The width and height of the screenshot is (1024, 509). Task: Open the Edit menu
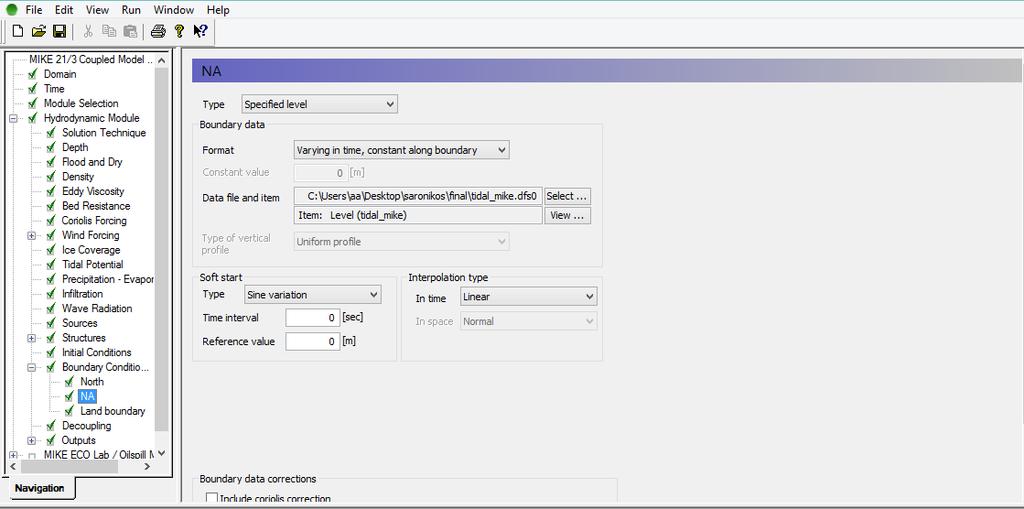click(64, 10)
